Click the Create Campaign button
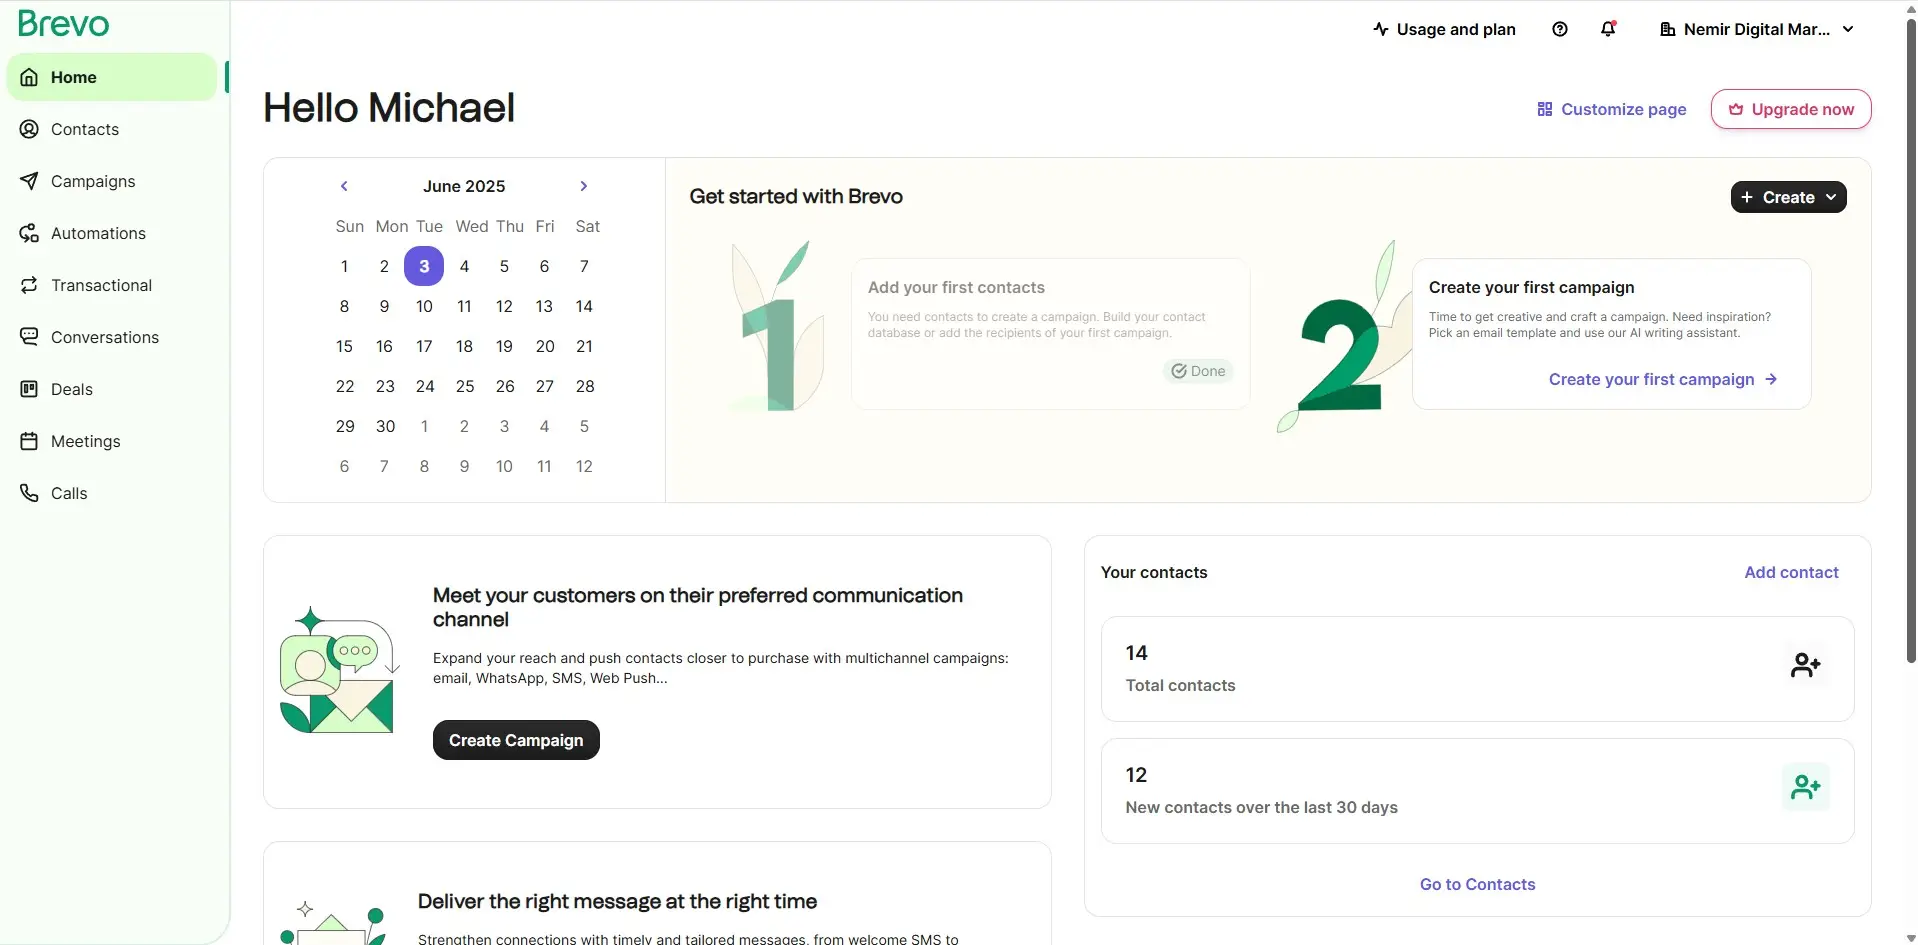The image size is (1918, 945). (516, 740)
